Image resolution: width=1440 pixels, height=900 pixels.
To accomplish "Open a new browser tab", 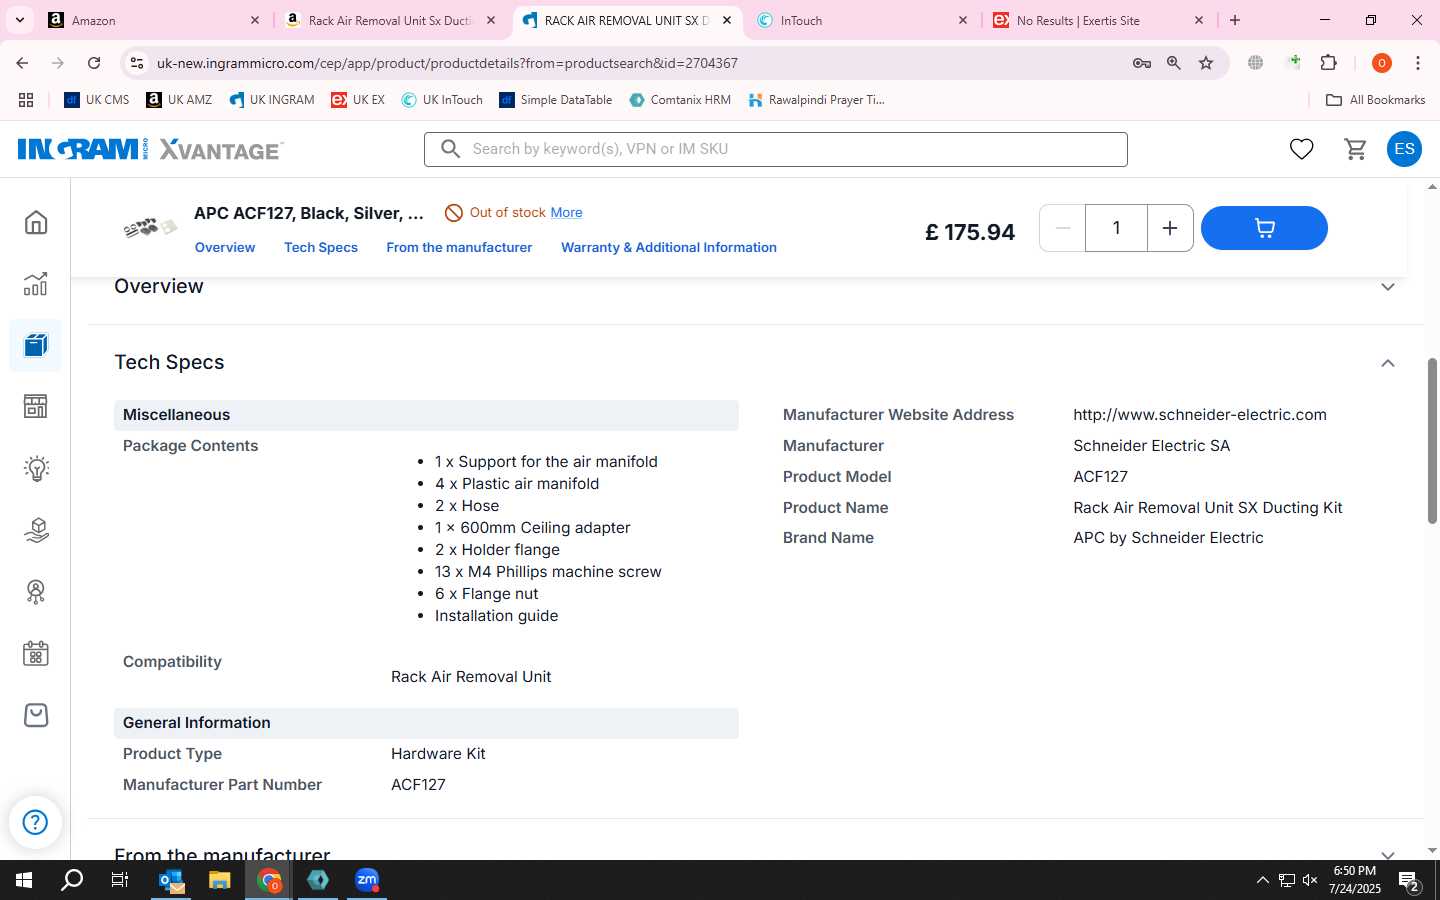I will tap(1235, 20).
